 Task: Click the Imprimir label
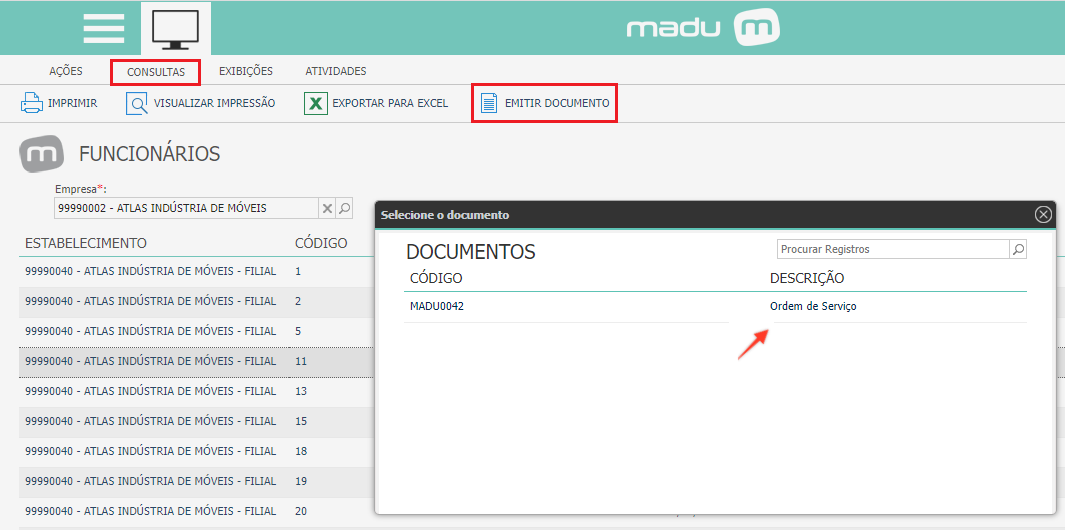pos(73,104)
